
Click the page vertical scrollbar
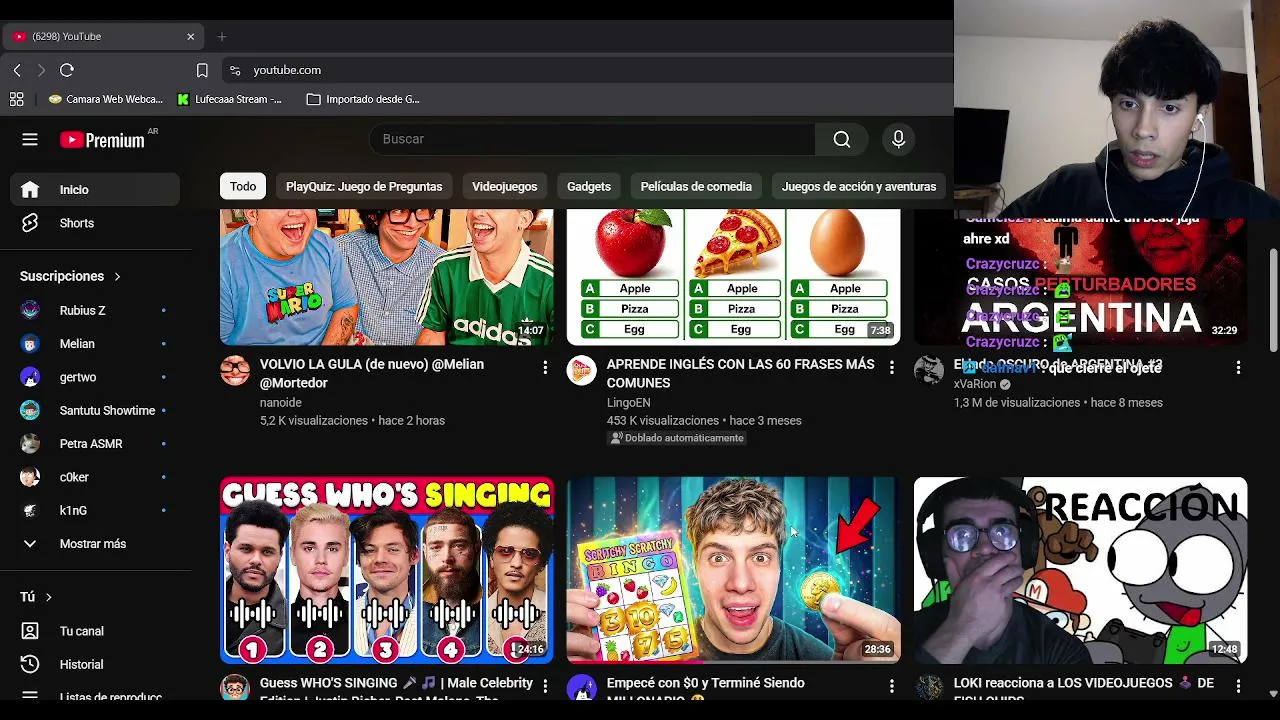(1273, 300)
